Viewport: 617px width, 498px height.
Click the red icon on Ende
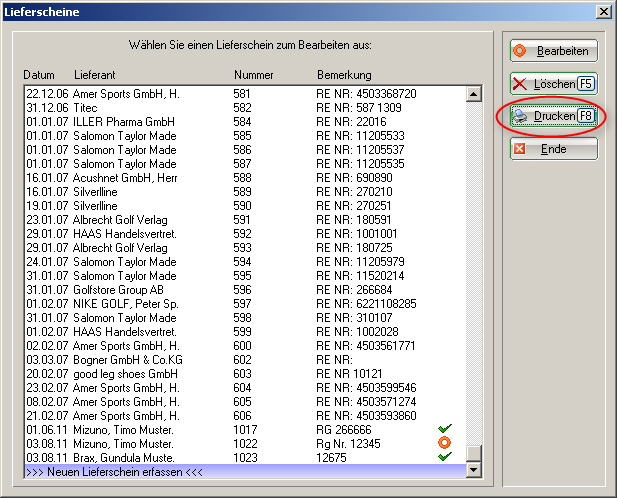coord(520,149)
